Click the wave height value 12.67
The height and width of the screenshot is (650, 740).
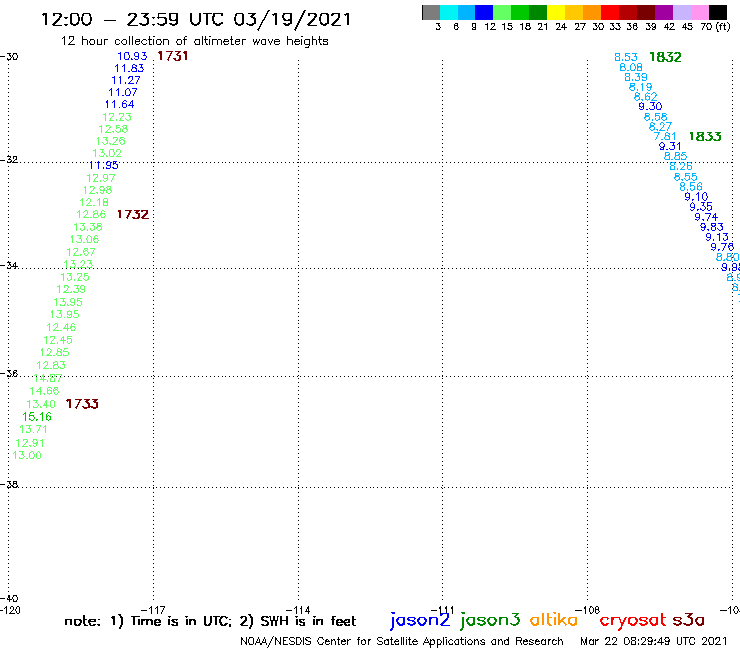pos(81,252)
